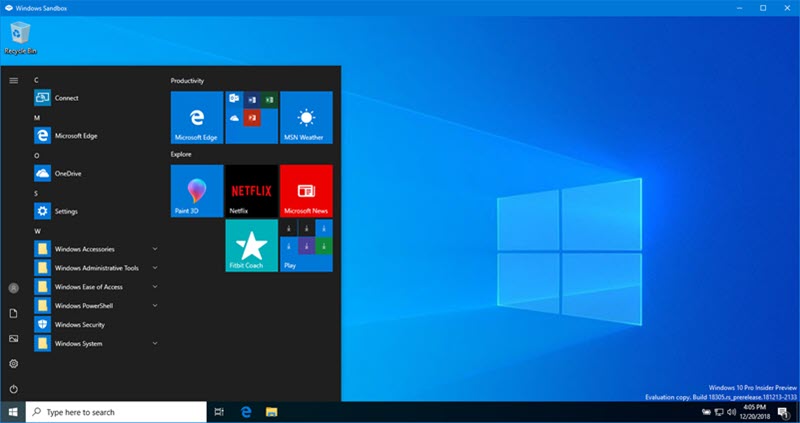
Task: Expand the Windows PowerShell folder
Action: tap(96, 306)
